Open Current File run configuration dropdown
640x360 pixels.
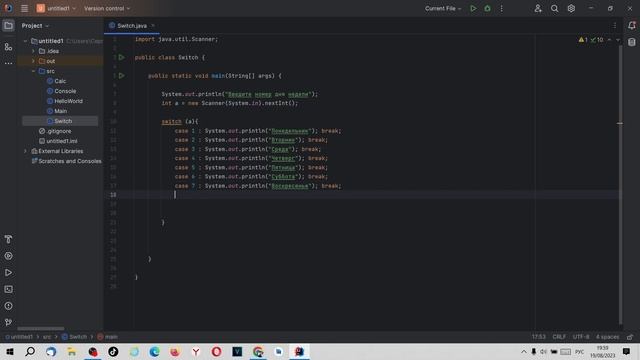[x=443, y=8]
